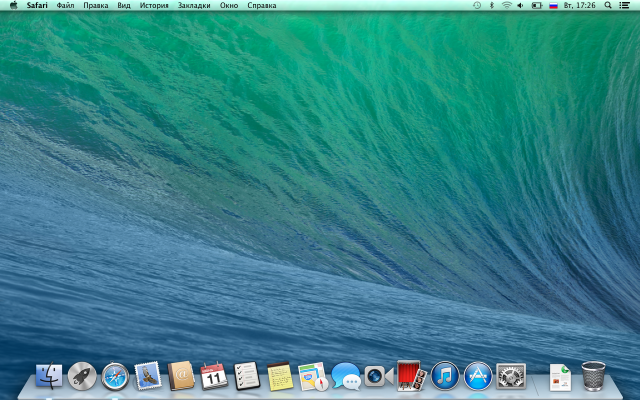Open Finder from the Dock
The height and width of the screenshot is (400, 640).
pyautogui.click(x=49, y=376)
